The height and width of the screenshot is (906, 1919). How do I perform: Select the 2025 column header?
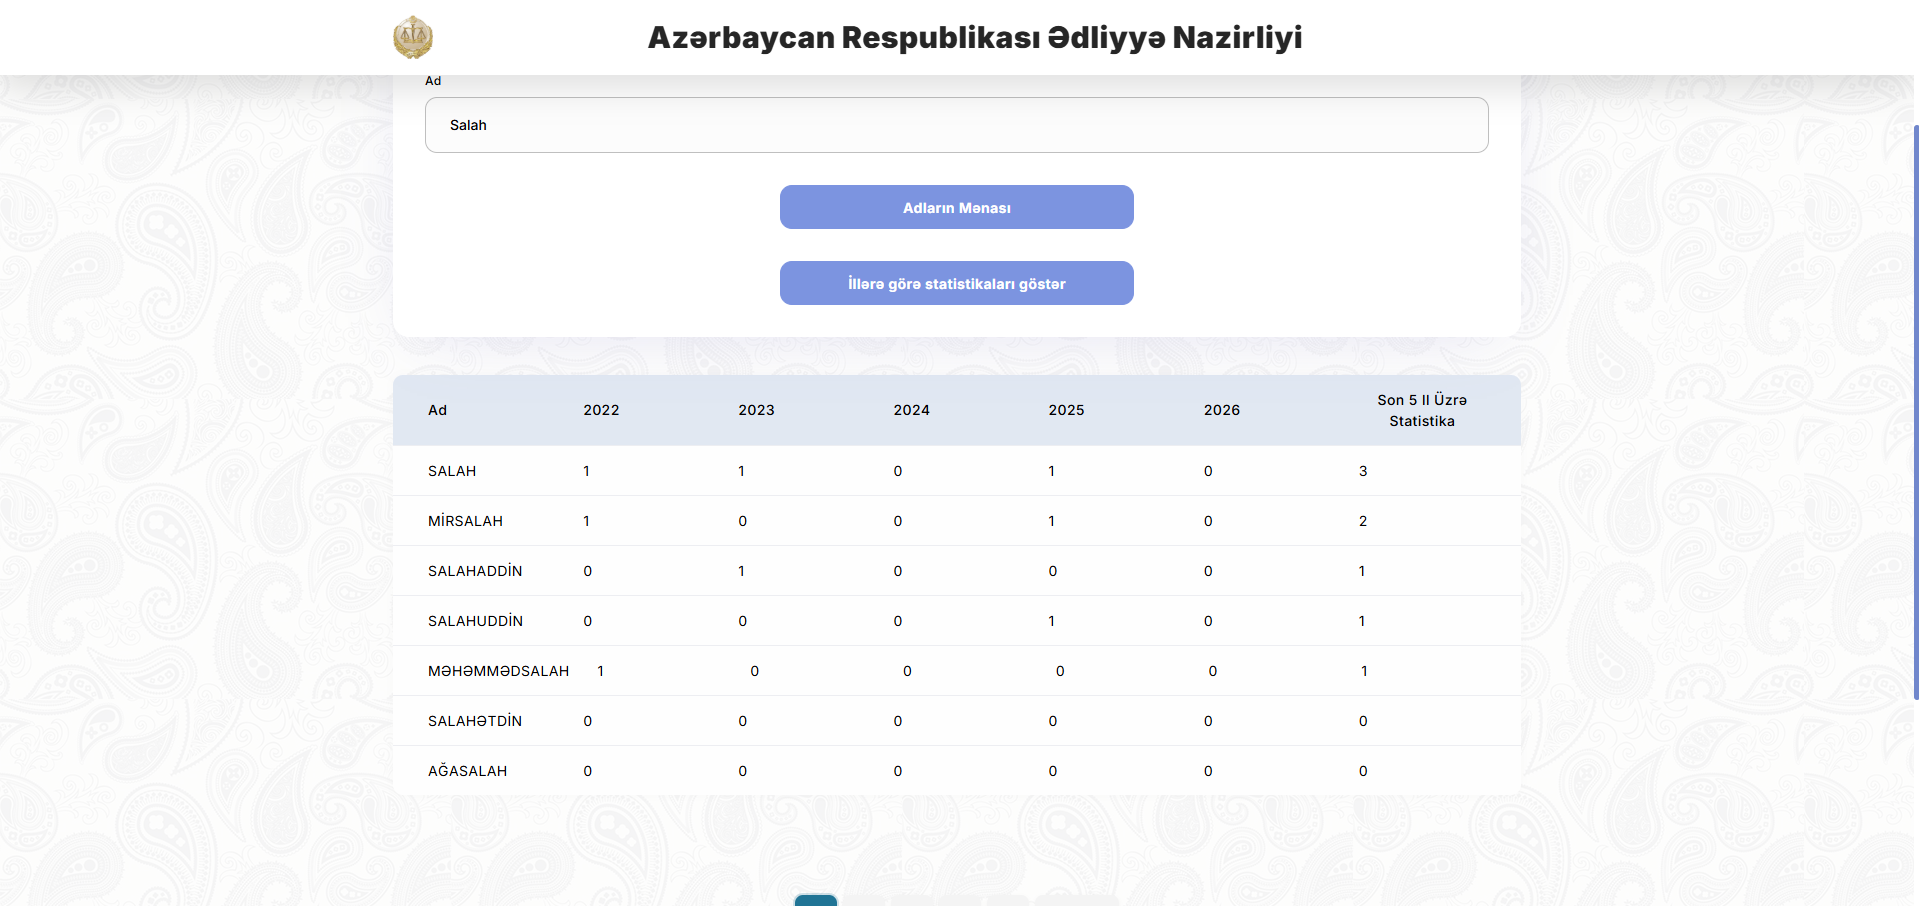pyautogui.click(x=1066, y=410)
